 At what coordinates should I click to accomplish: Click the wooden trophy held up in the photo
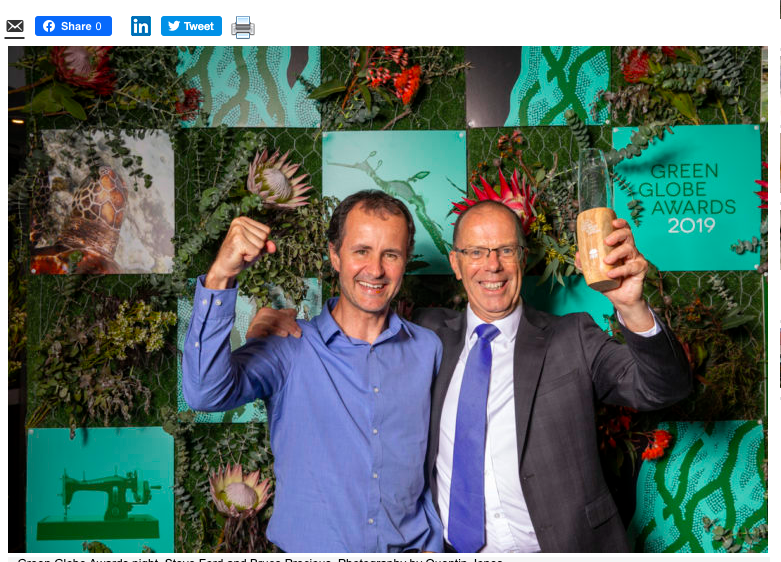(x=597, y=248)
